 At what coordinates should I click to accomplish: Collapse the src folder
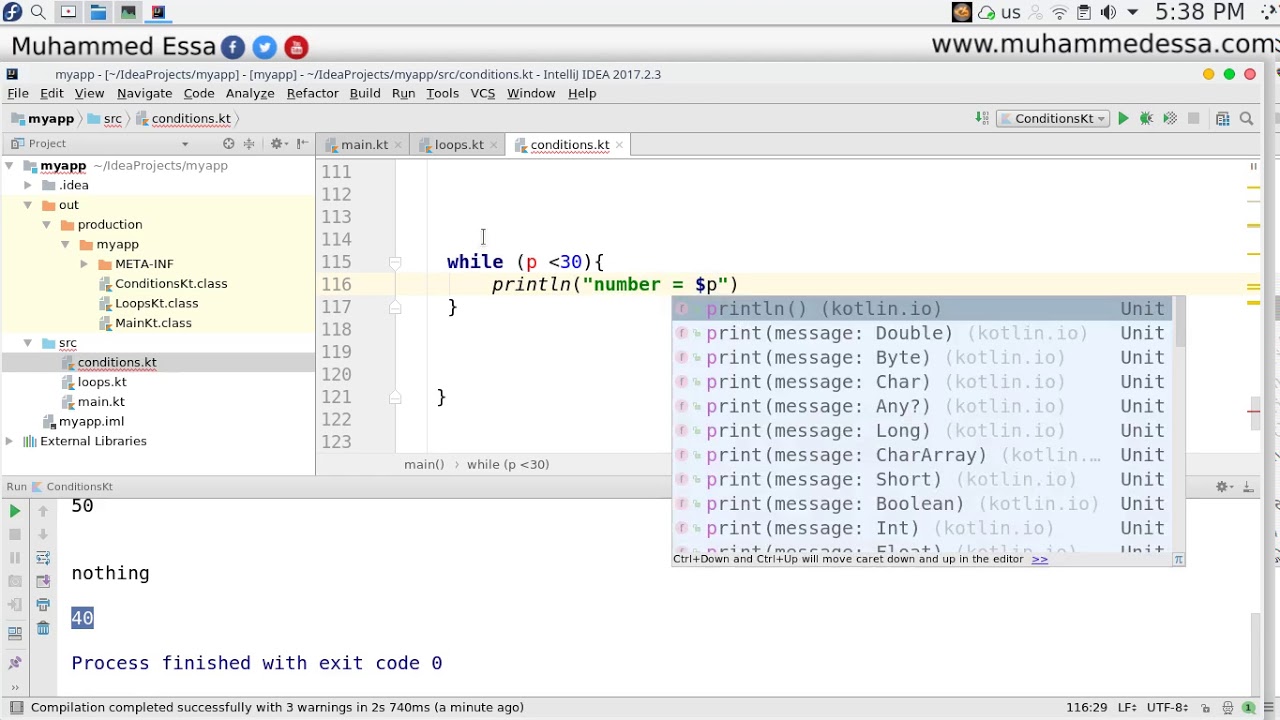coord(28,342)
